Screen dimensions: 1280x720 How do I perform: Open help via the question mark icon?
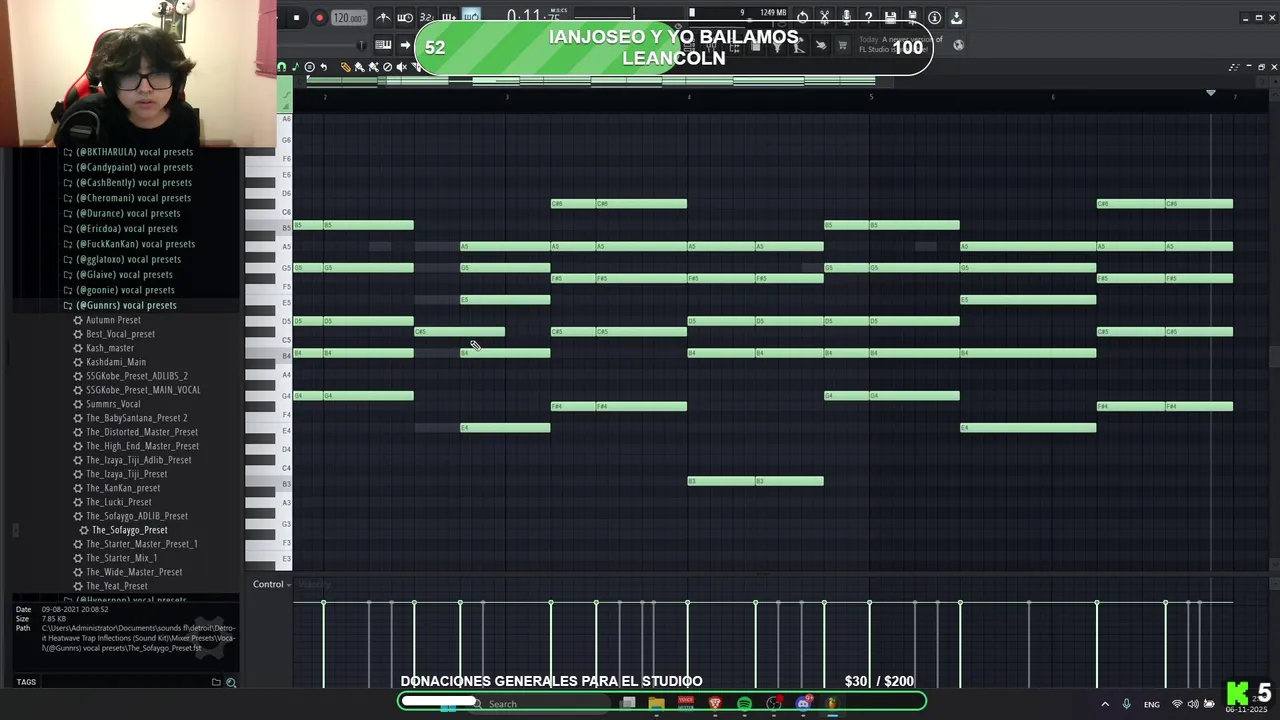click(x=868, y=18)
